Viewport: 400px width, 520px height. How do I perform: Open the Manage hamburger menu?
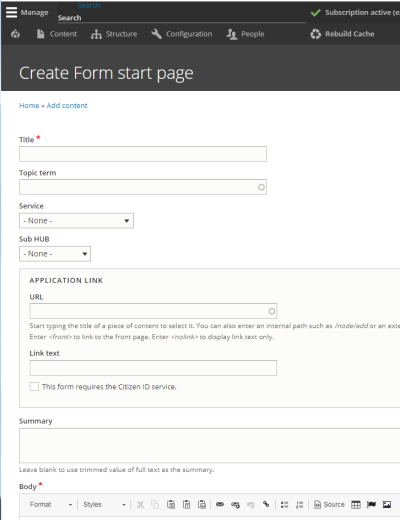[11, 12]
